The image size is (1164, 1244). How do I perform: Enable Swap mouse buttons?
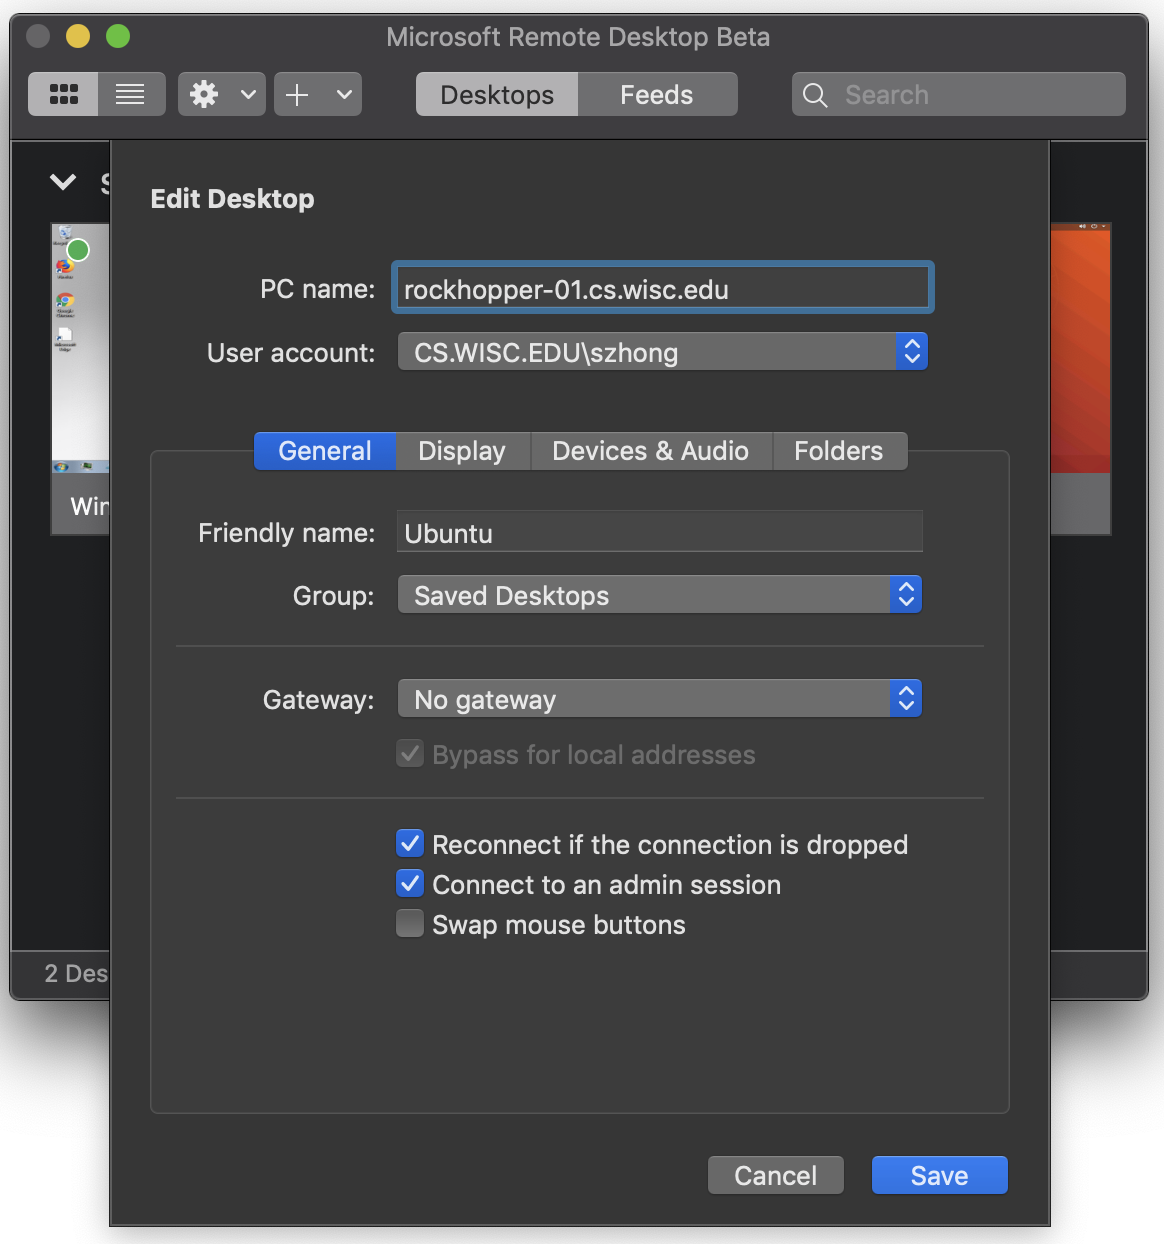410,924
